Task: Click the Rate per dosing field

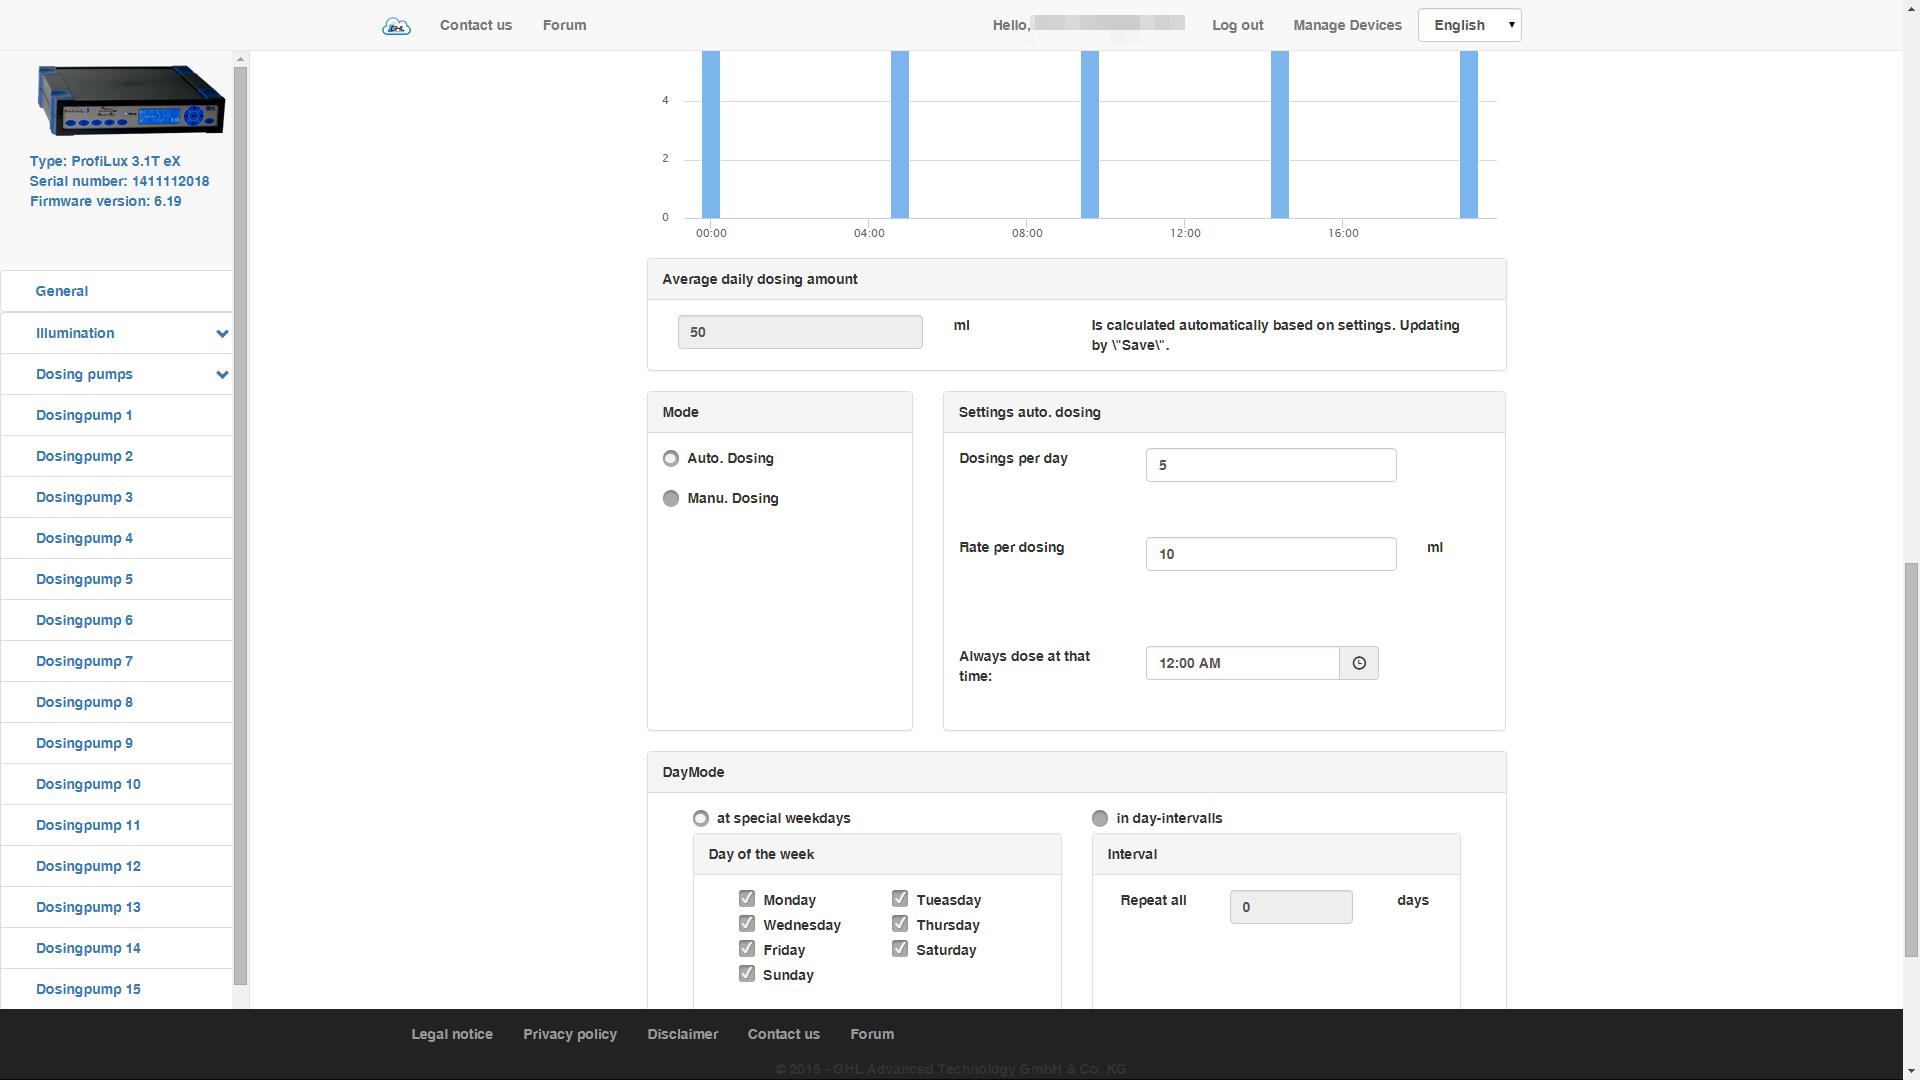Action: pos(1271,554)
